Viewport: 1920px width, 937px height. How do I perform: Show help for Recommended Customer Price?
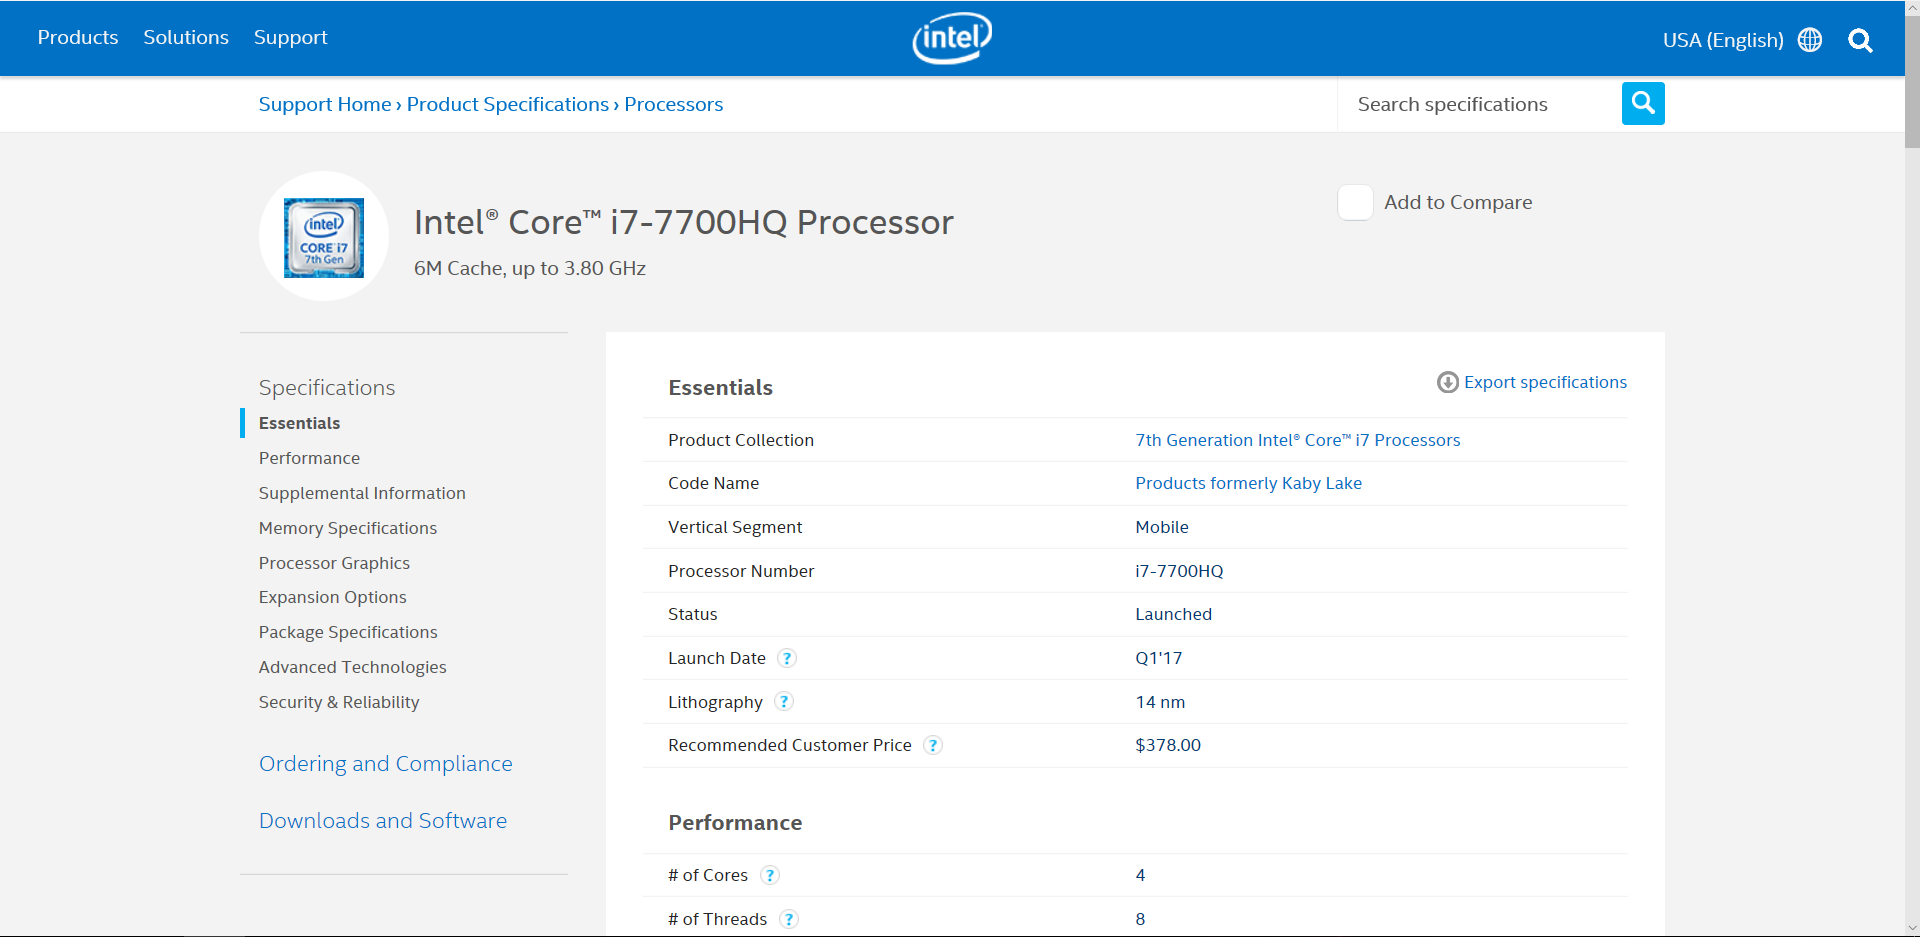[932, 745]
